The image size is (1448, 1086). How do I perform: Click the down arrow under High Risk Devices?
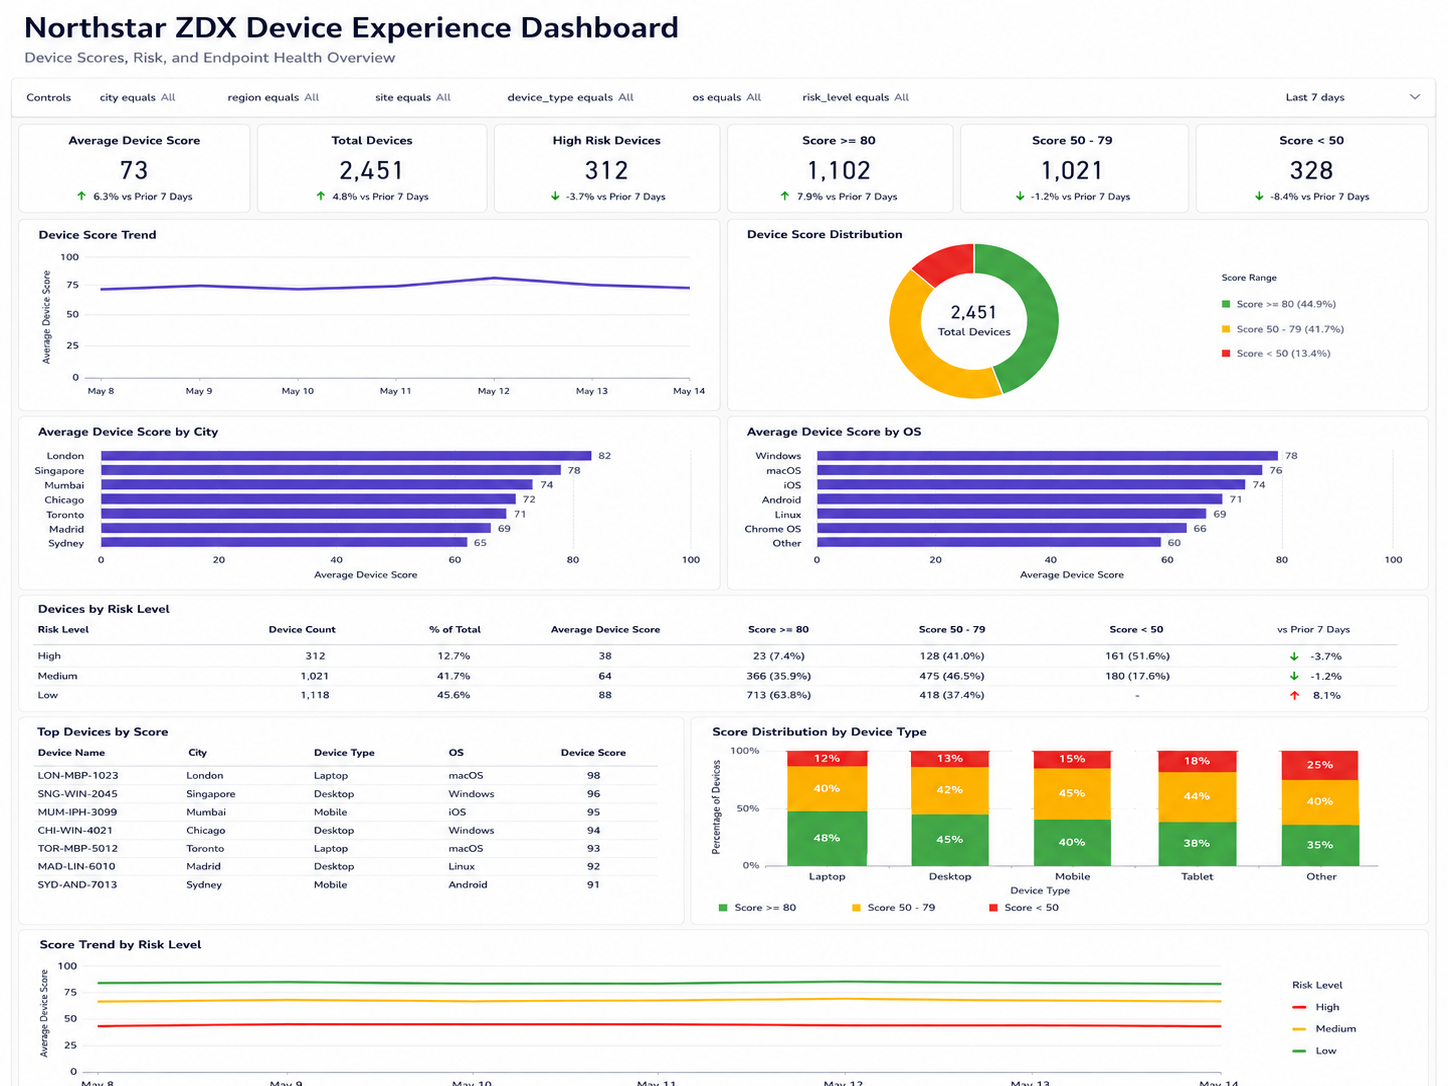[555, 196]
